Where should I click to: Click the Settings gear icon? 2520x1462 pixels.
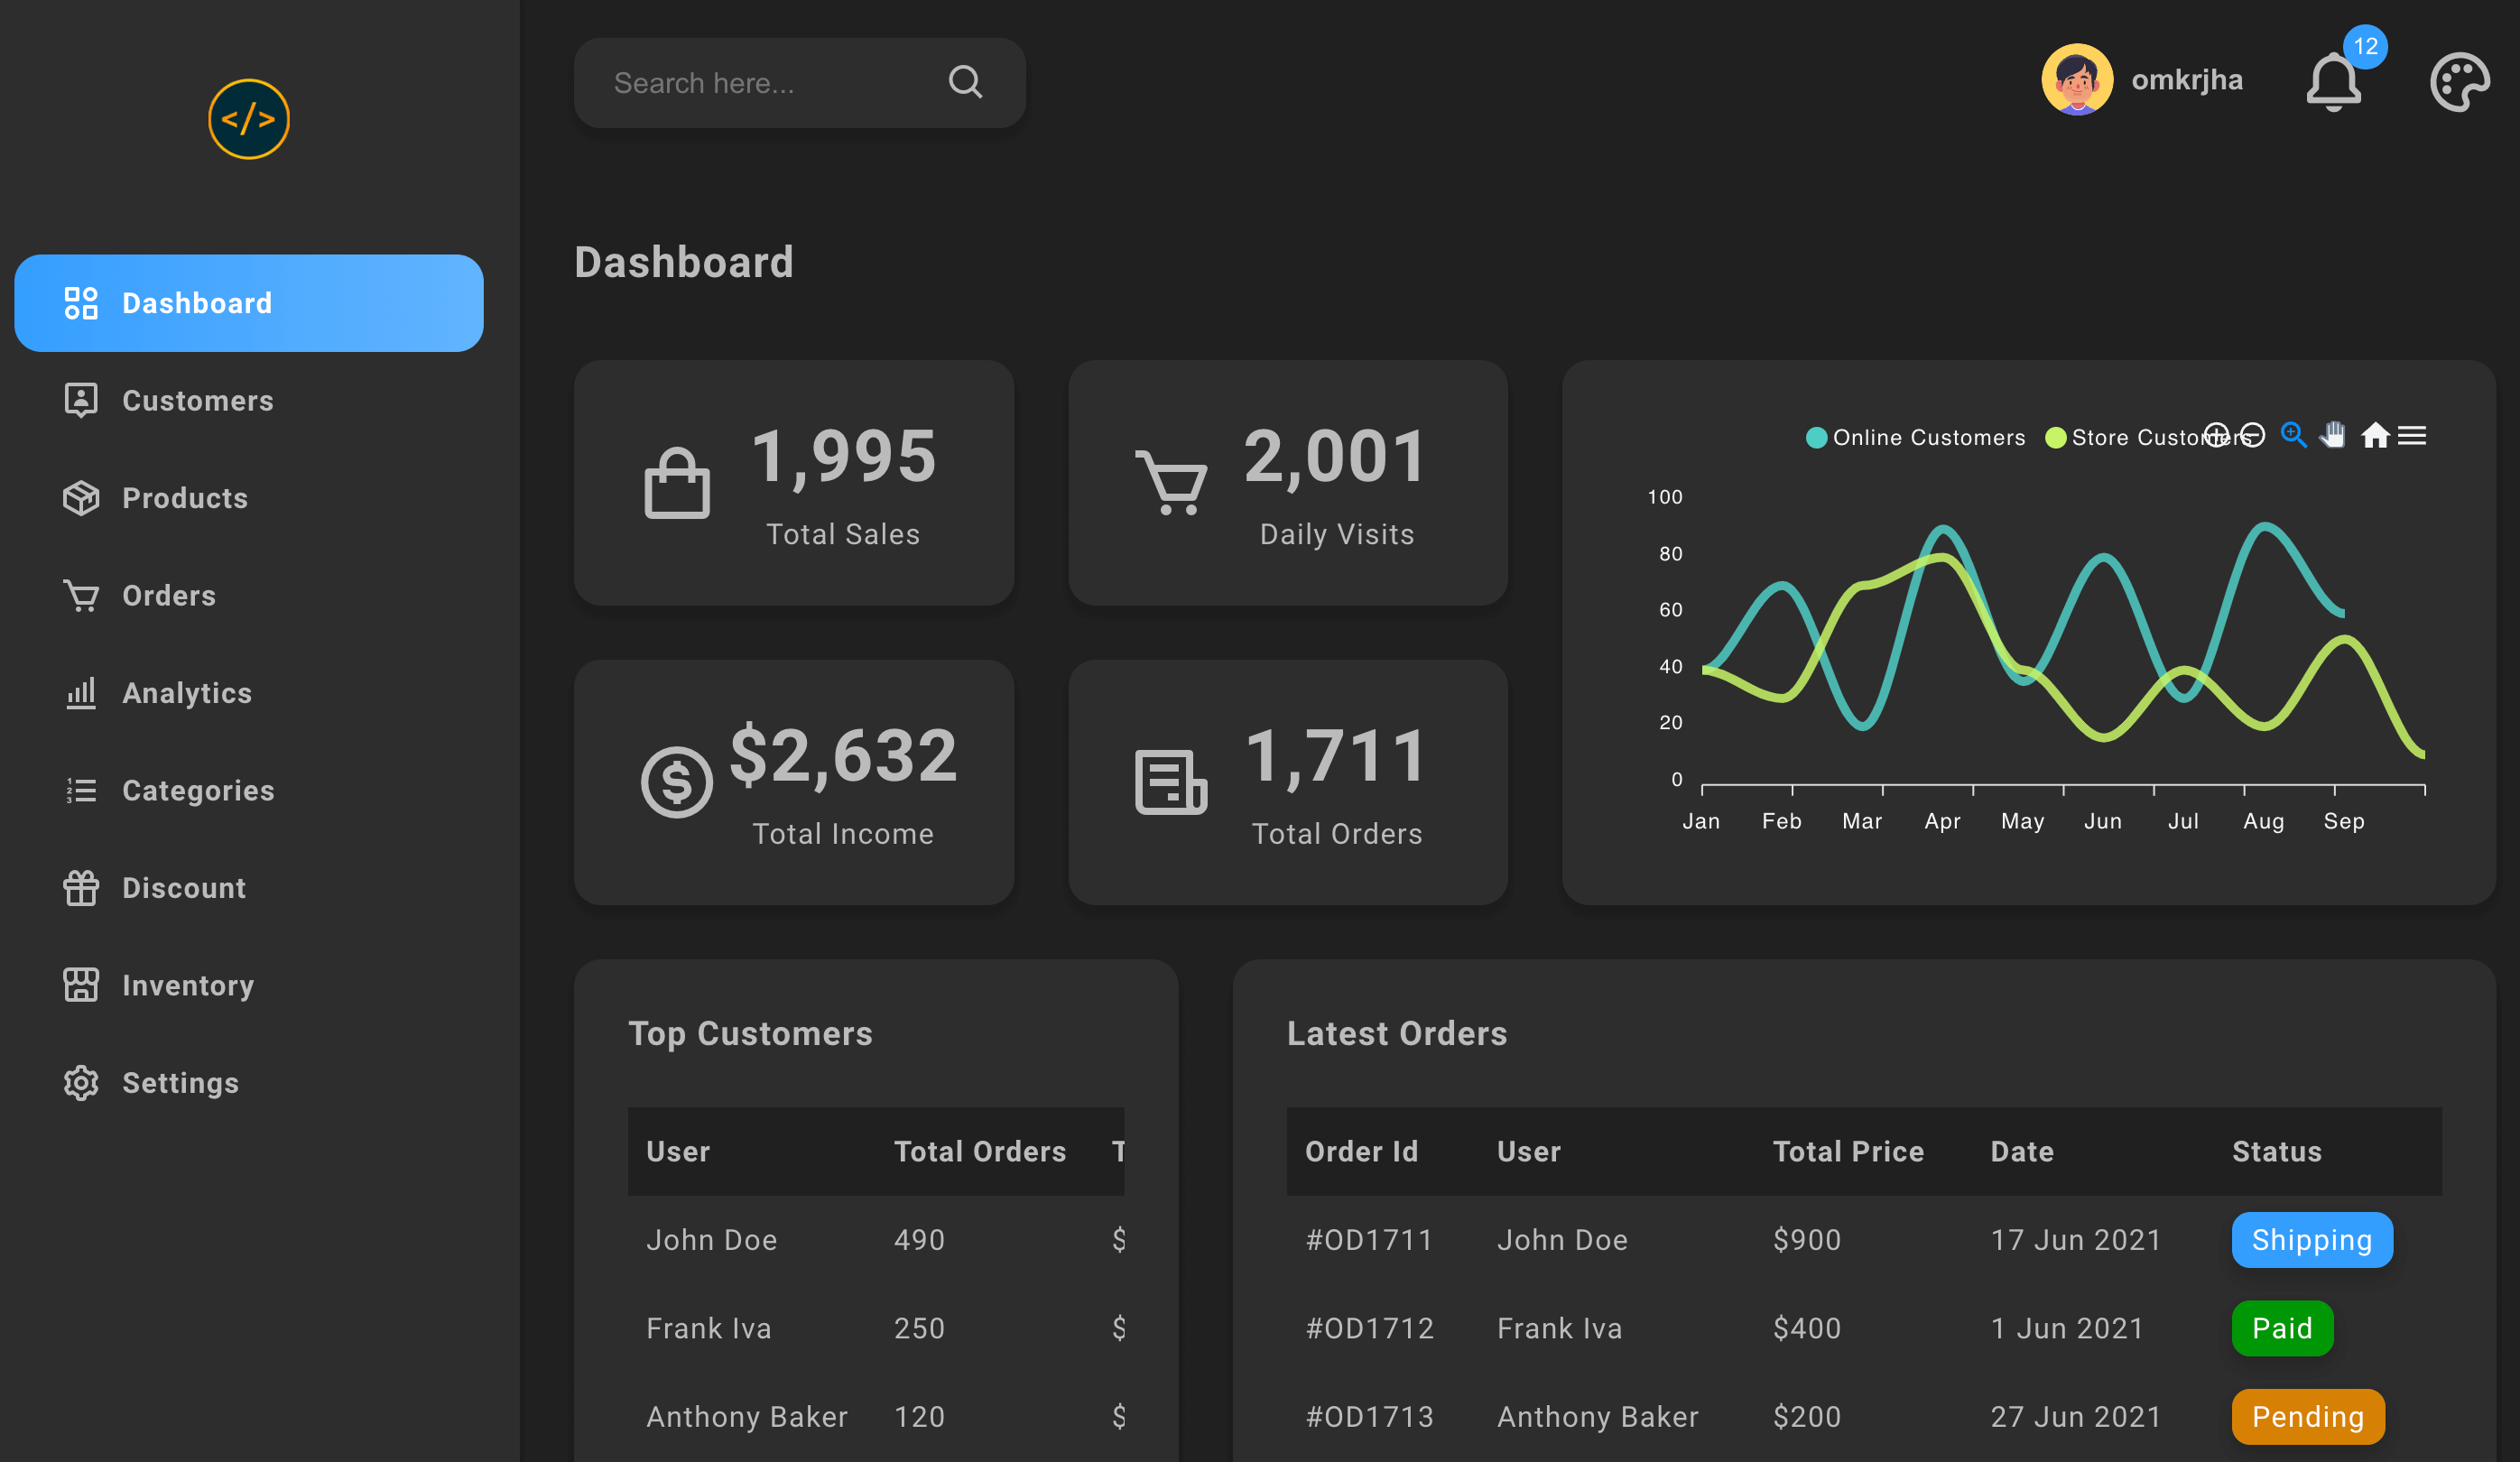click(81, 1083)
